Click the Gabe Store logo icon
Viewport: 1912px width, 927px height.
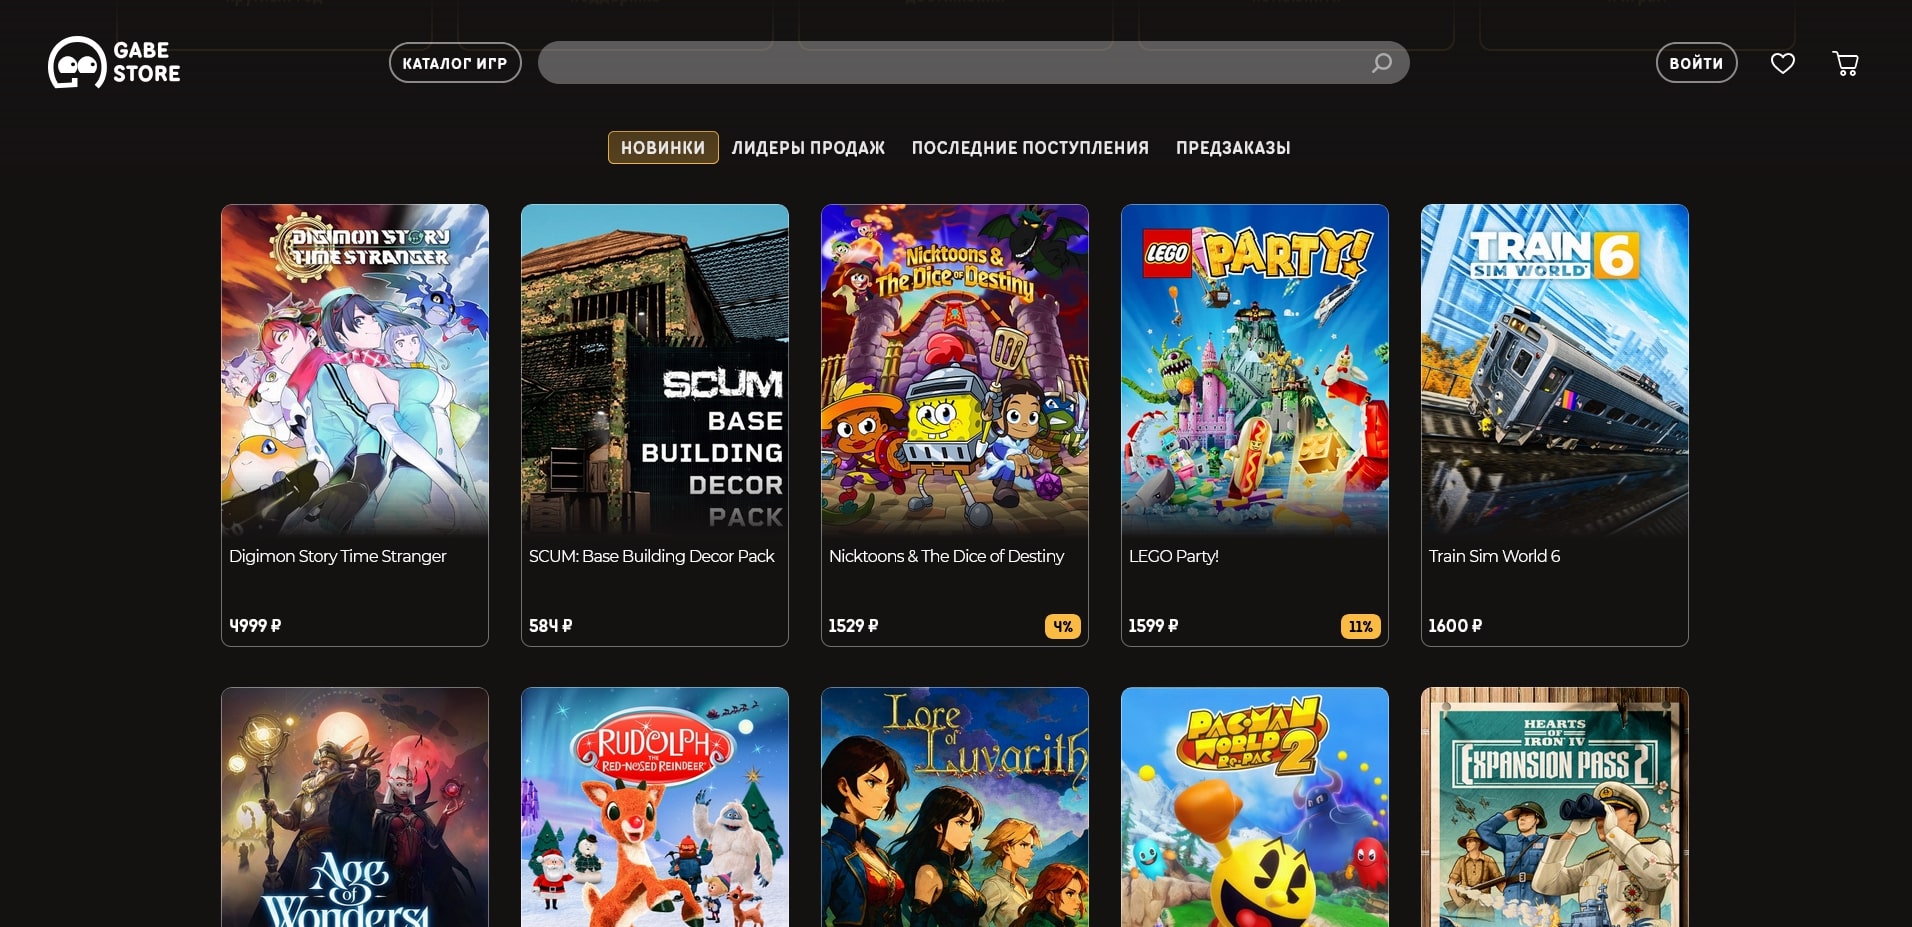click(x=77, y=62)
